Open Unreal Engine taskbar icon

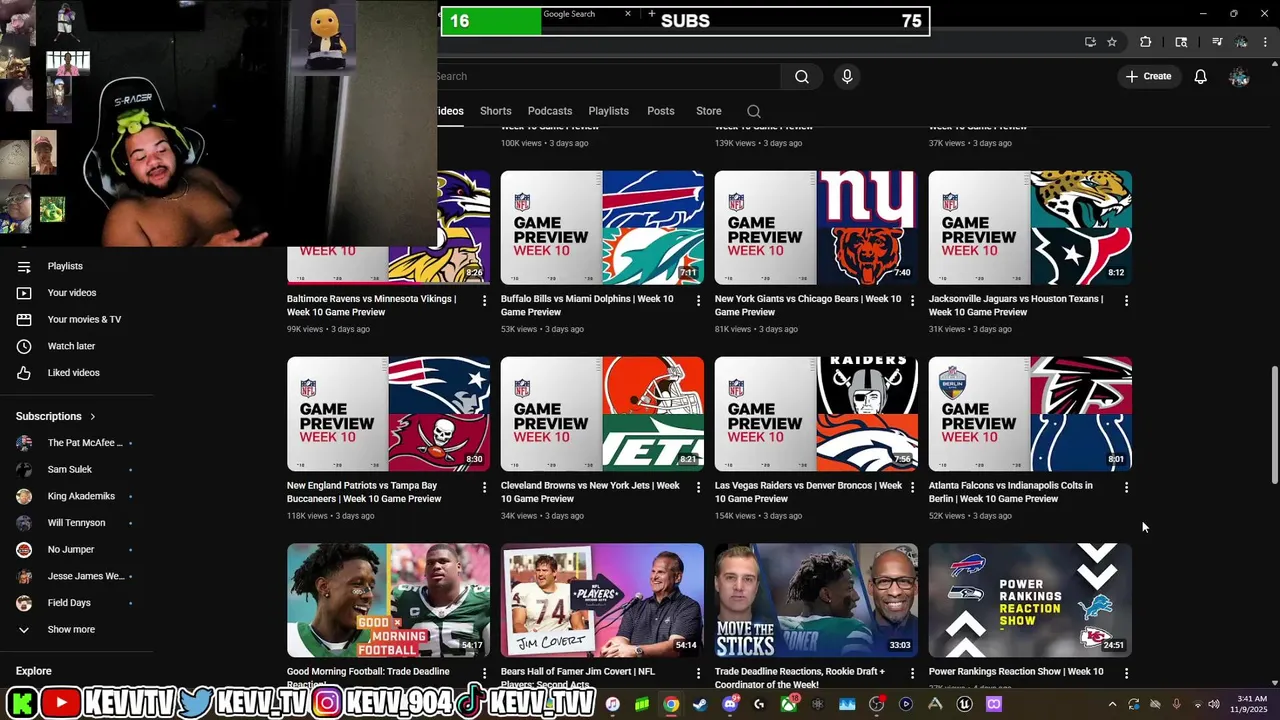pos(964,704)
